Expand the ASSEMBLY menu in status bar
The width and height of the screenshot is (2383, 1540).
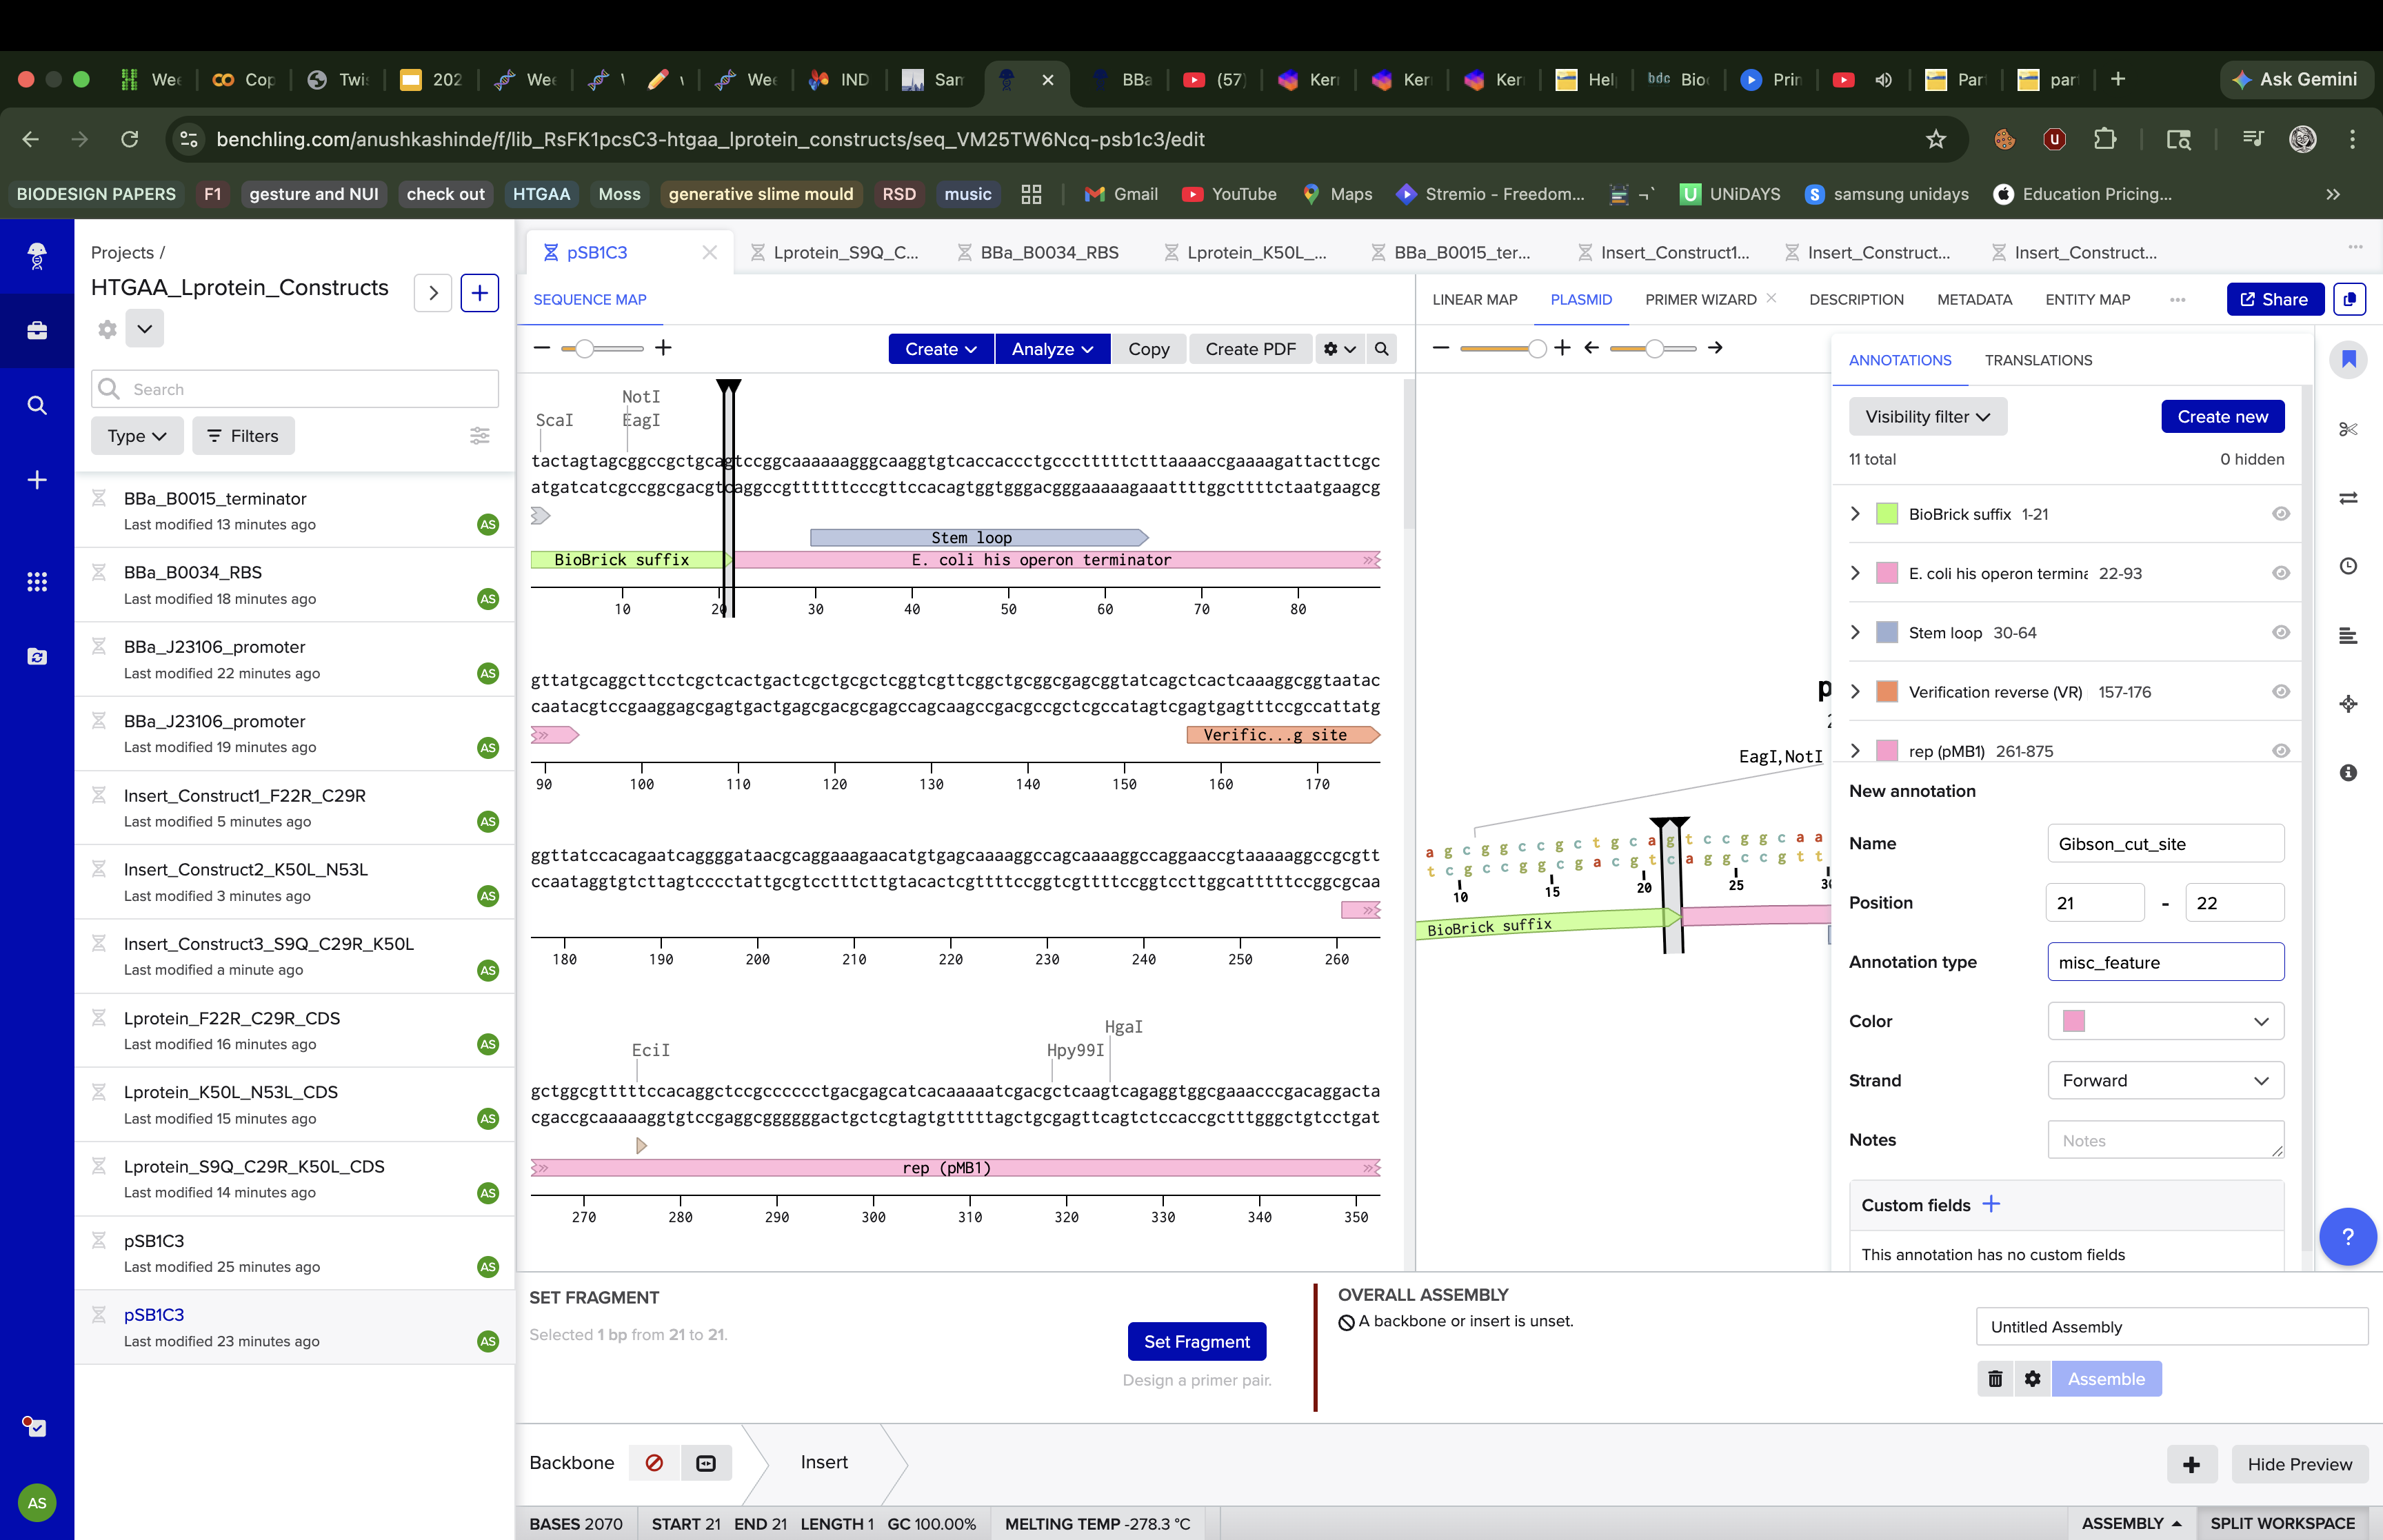coord(2131,1523)
